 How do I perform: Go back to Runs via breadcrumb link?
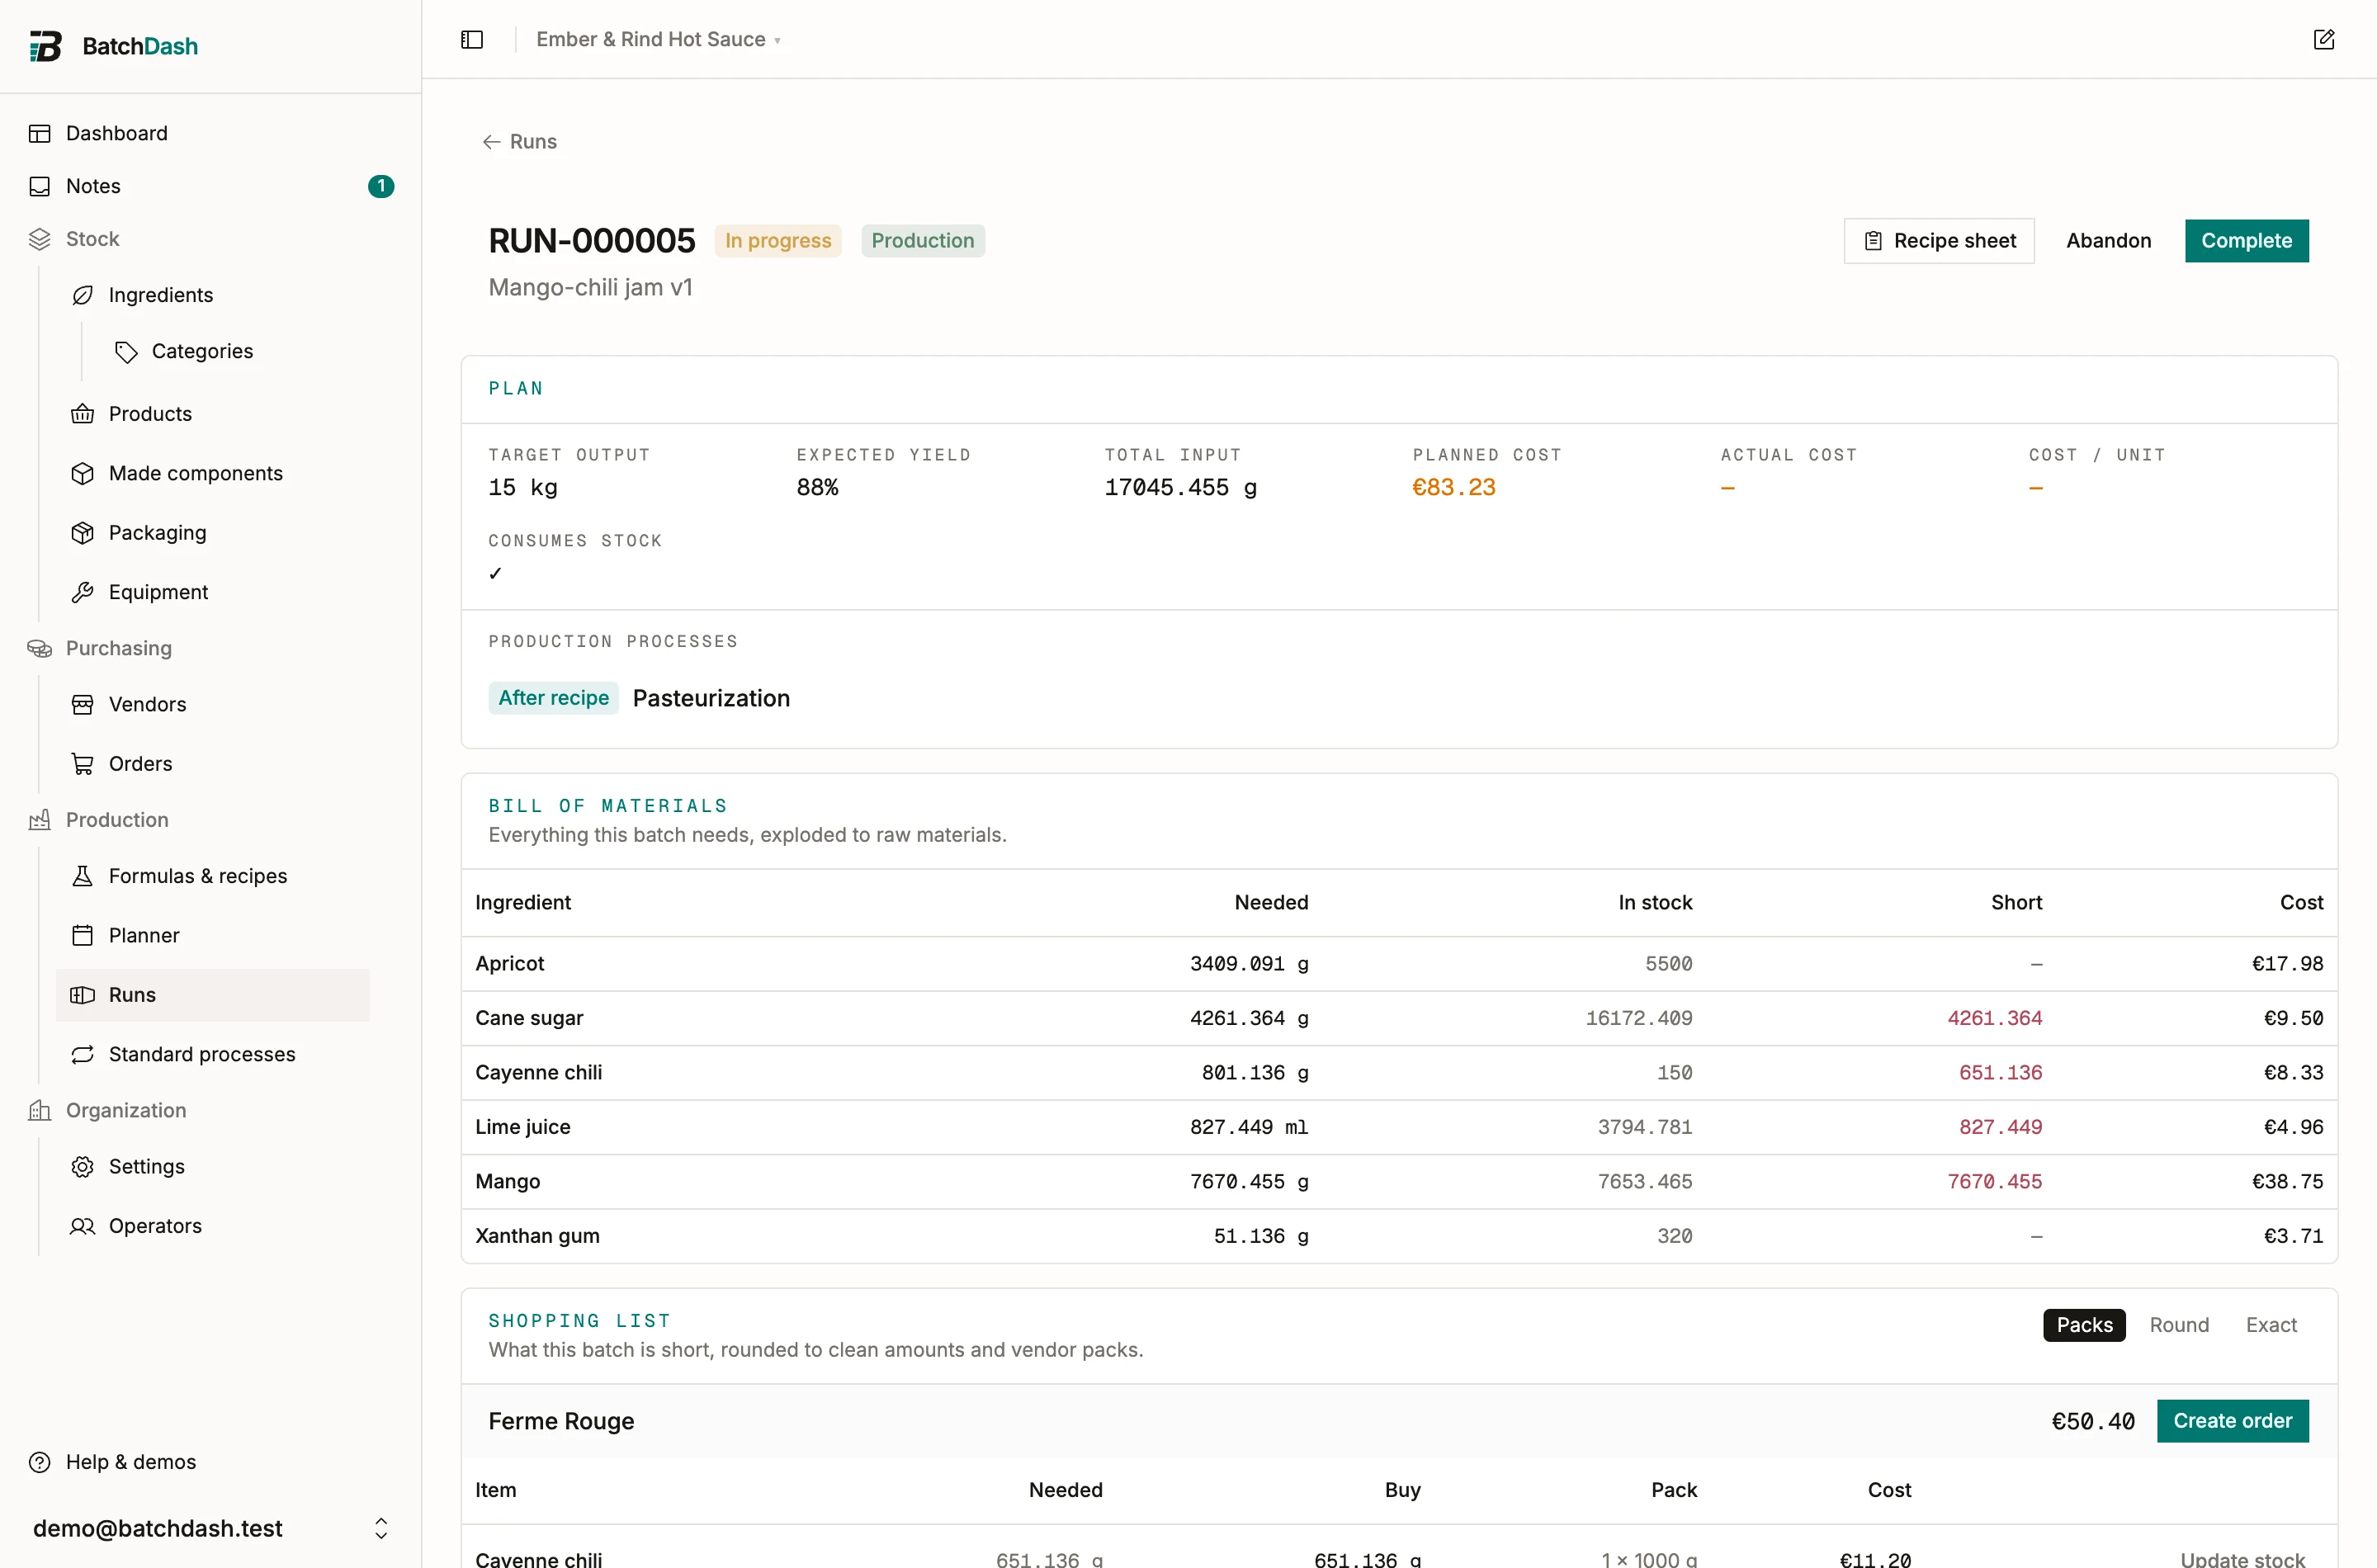click(520, 142)
